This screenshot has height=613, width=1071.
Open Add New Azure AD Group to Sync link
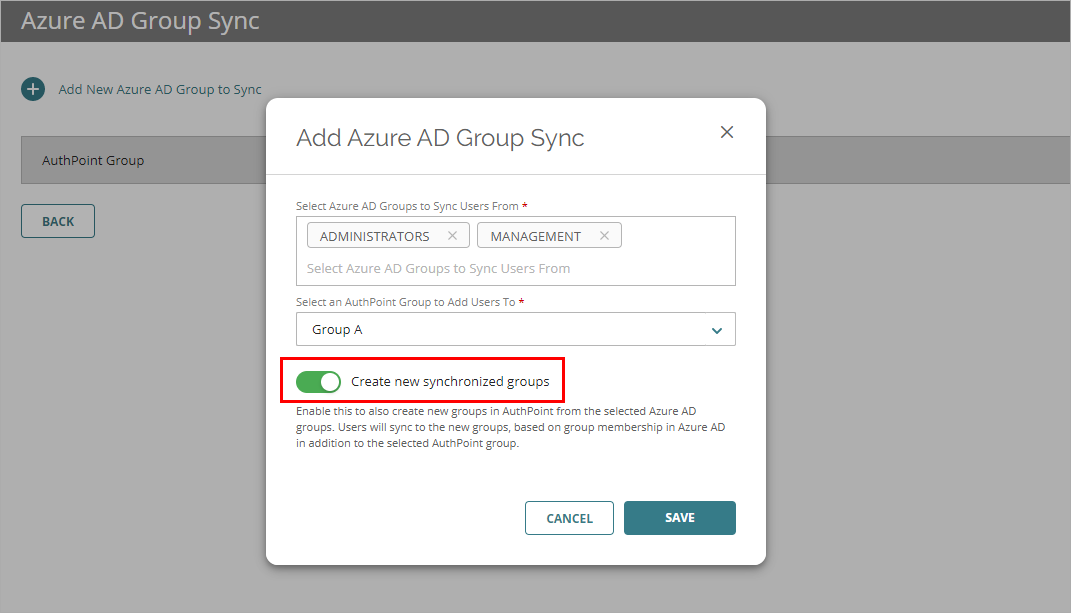(x=160, y=89)
